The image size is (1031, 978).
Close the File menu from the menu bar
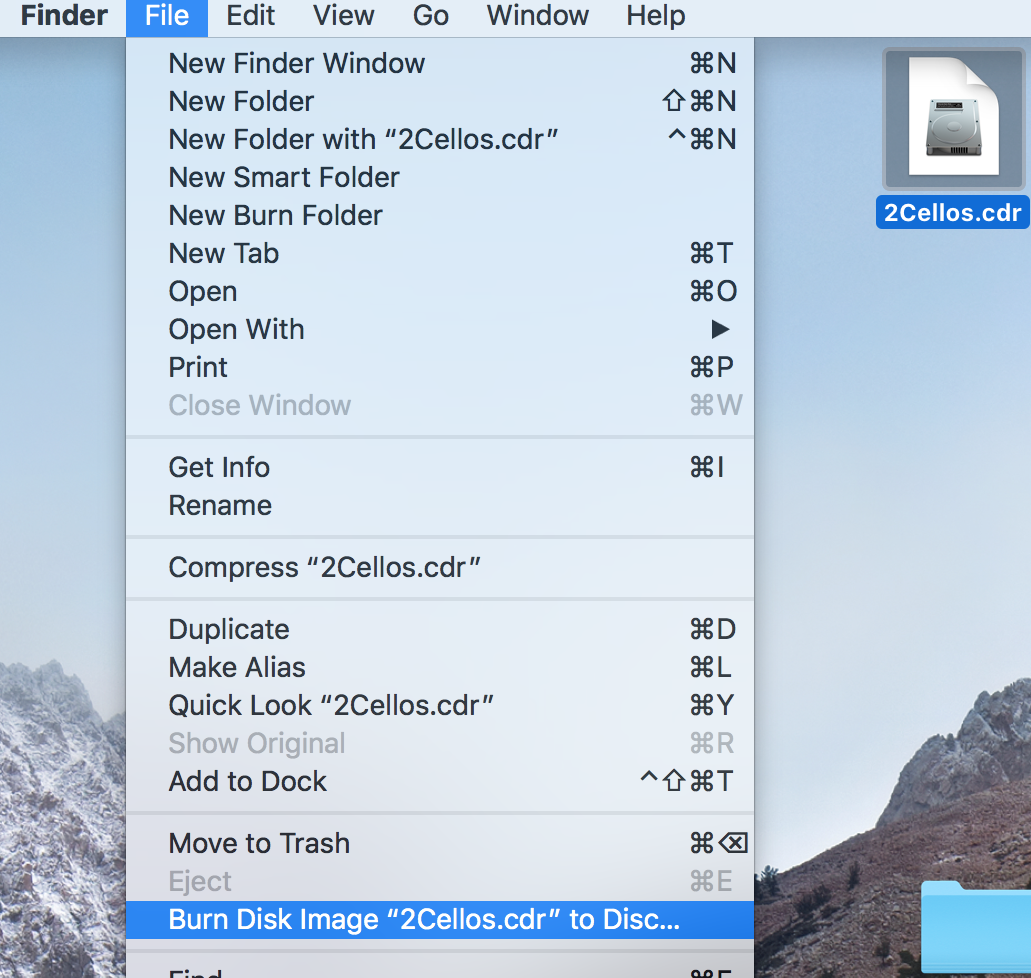click(x=167, y=16)
